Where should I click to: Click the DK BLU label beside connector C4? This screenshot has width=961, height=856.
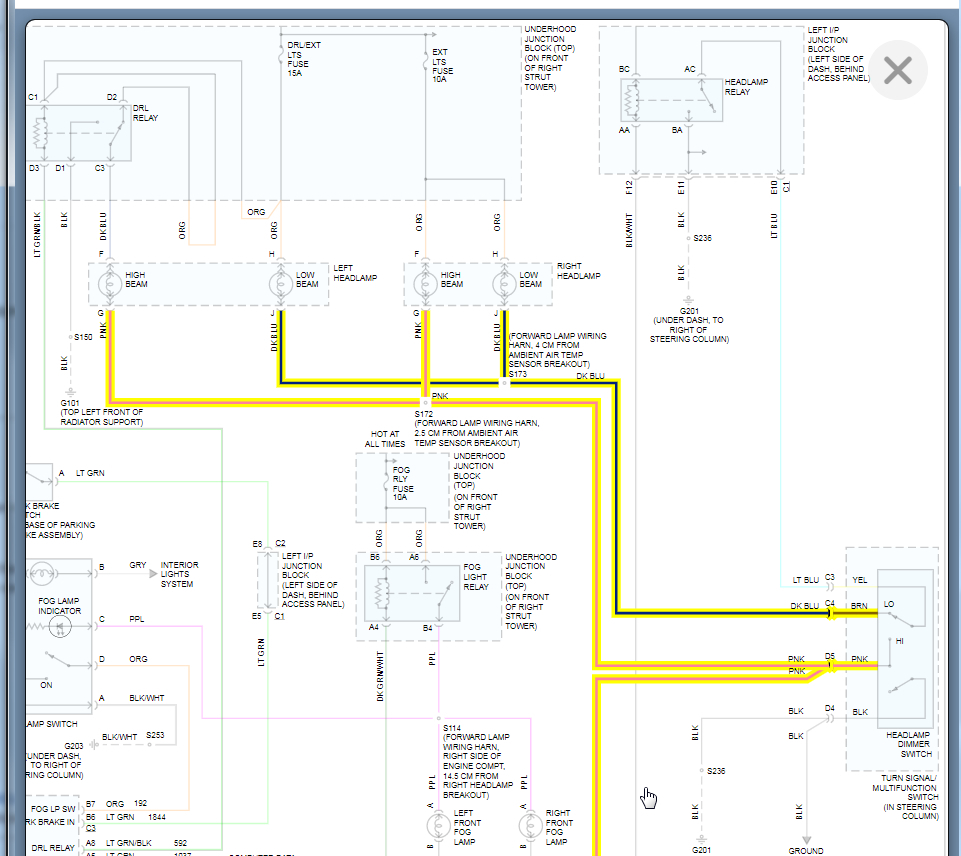[804, 605]
